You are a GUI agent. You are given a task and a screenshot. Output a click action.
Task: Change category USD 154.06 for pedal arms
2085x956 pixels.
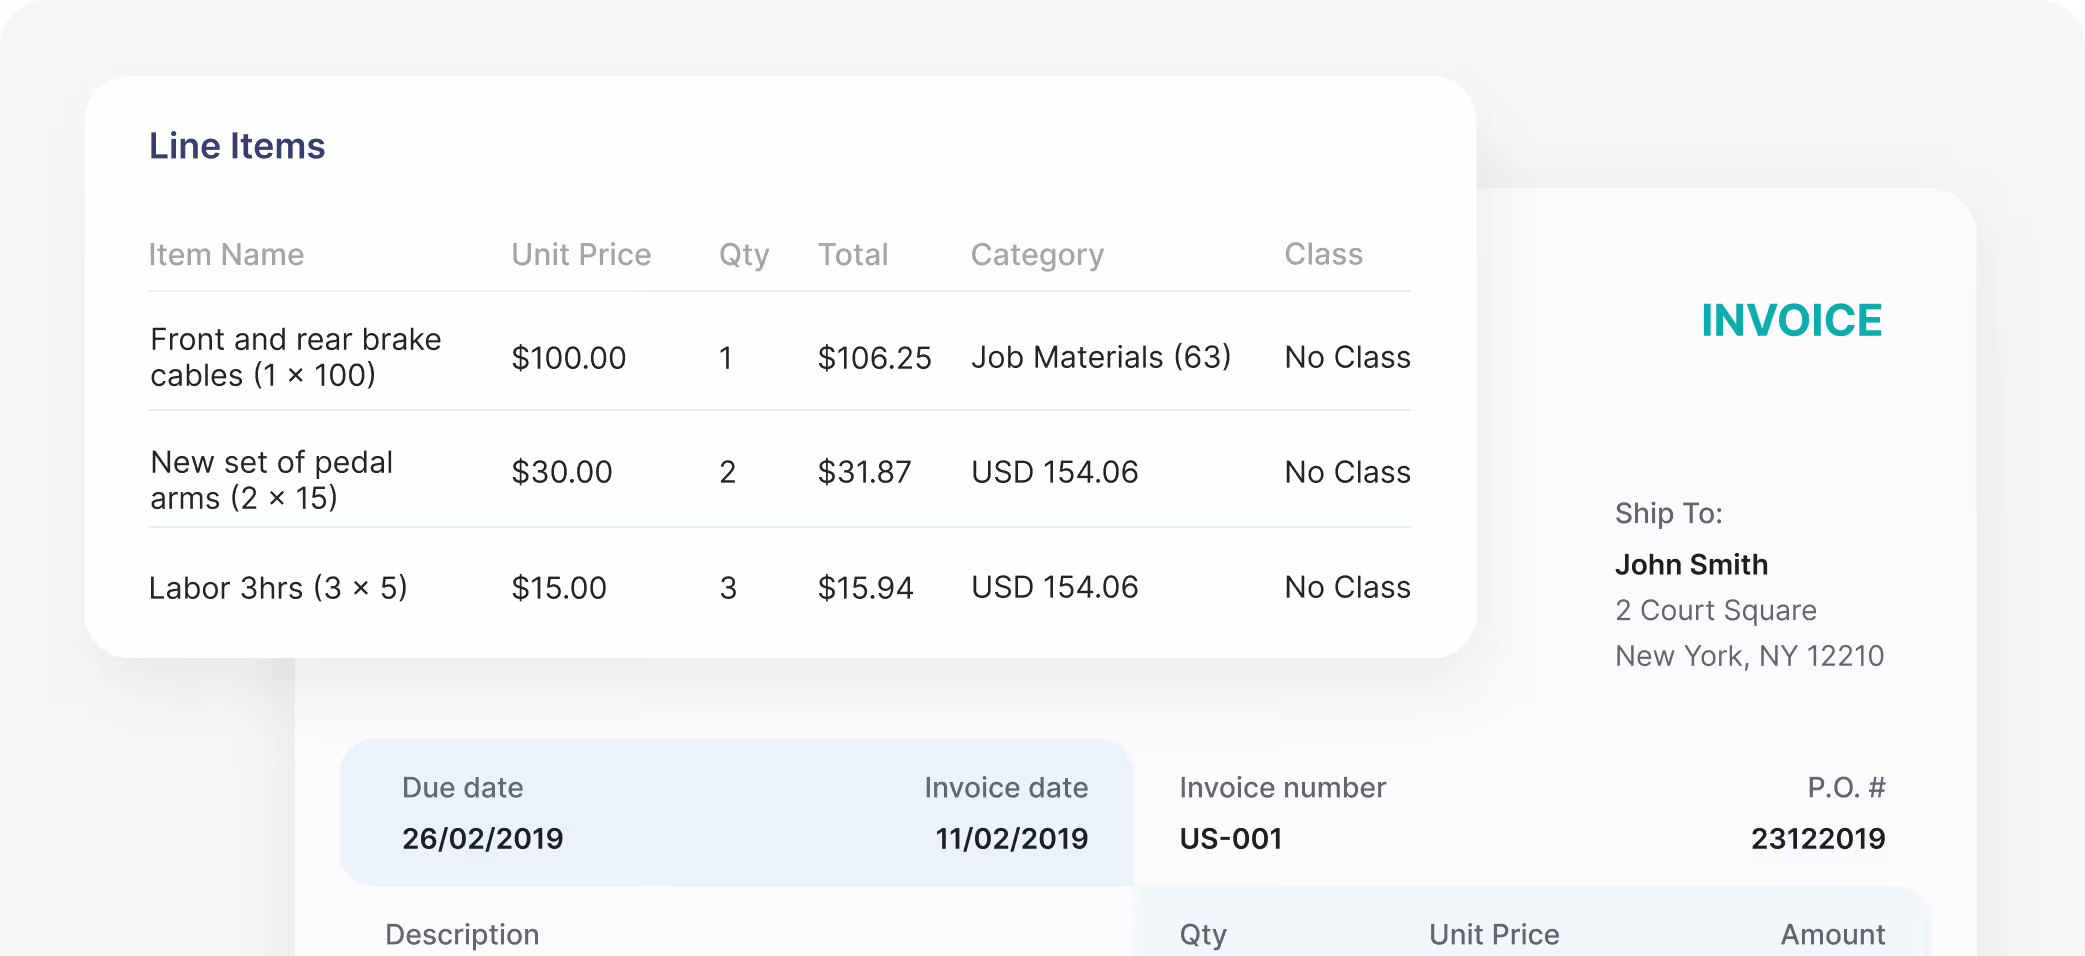[1054, 472]
